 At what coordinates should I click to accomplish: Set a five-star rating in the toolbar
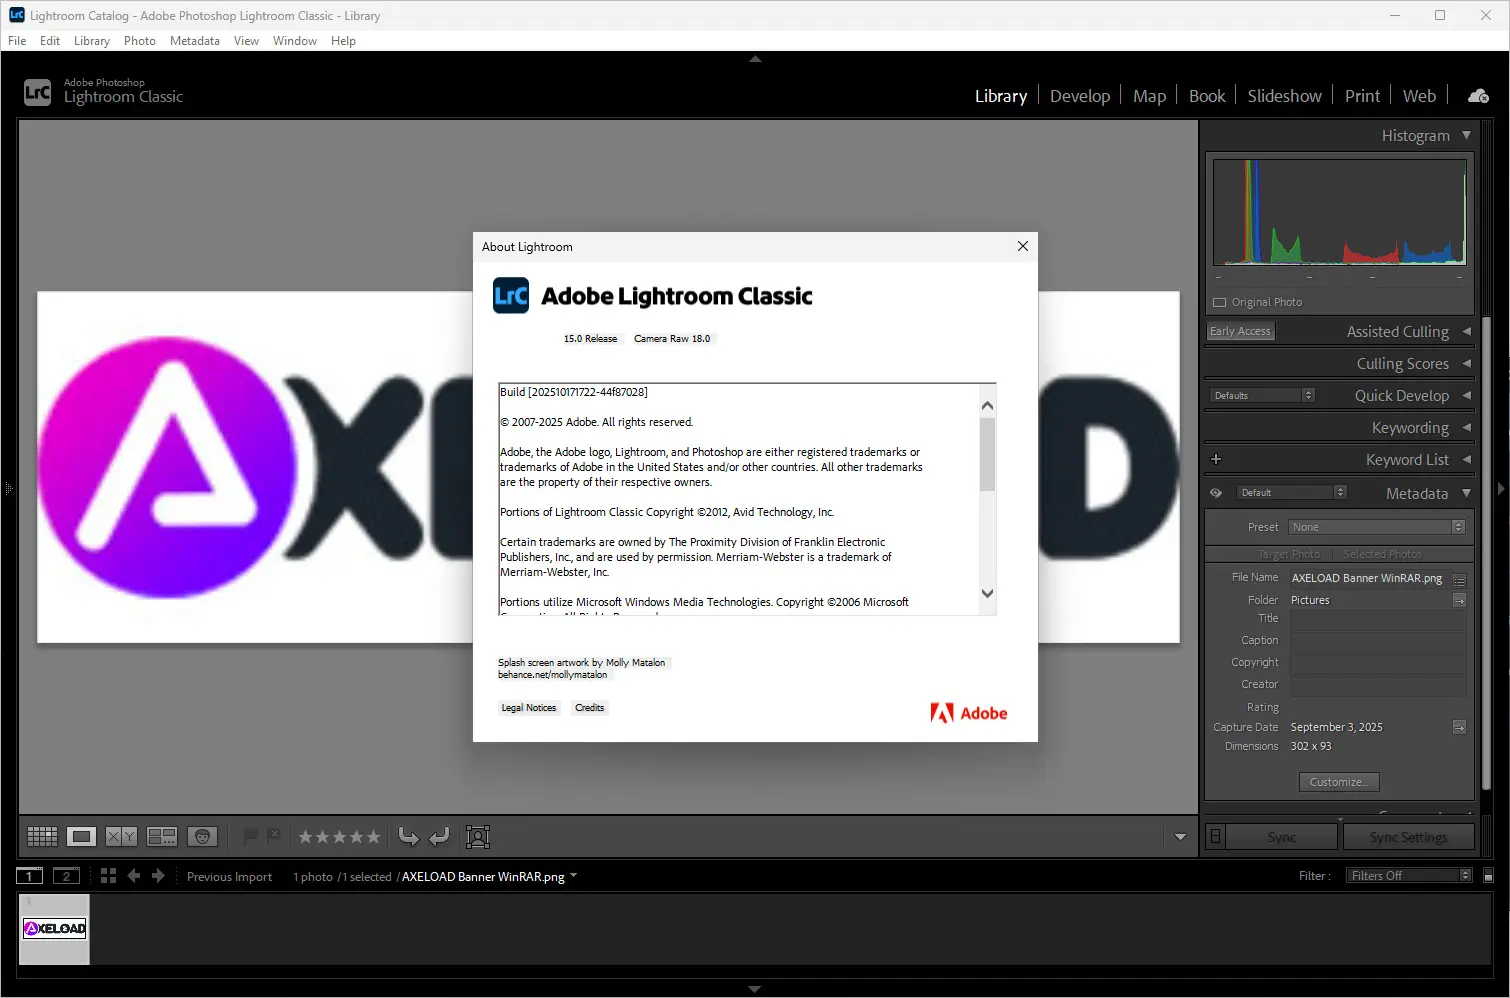coord(373,836)
